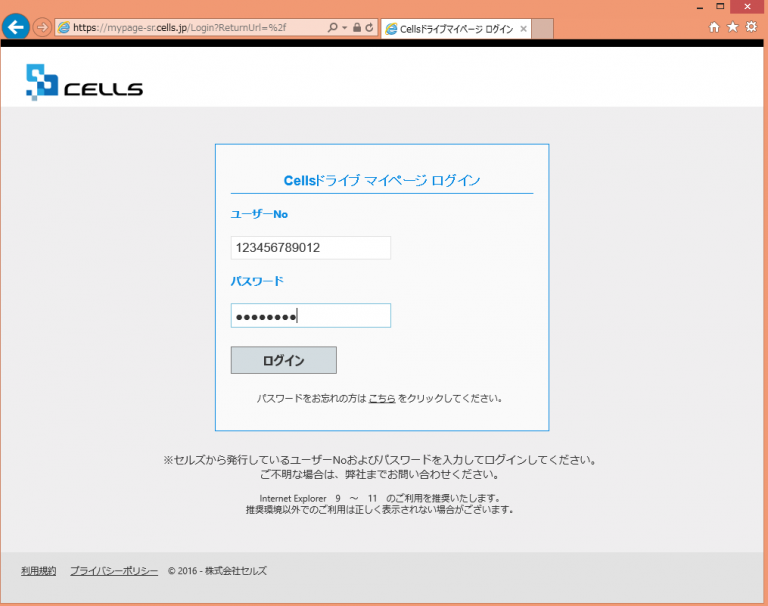768x606 pixels.
Task: Open Favorites star icon
Action: [x=732, y=27]
